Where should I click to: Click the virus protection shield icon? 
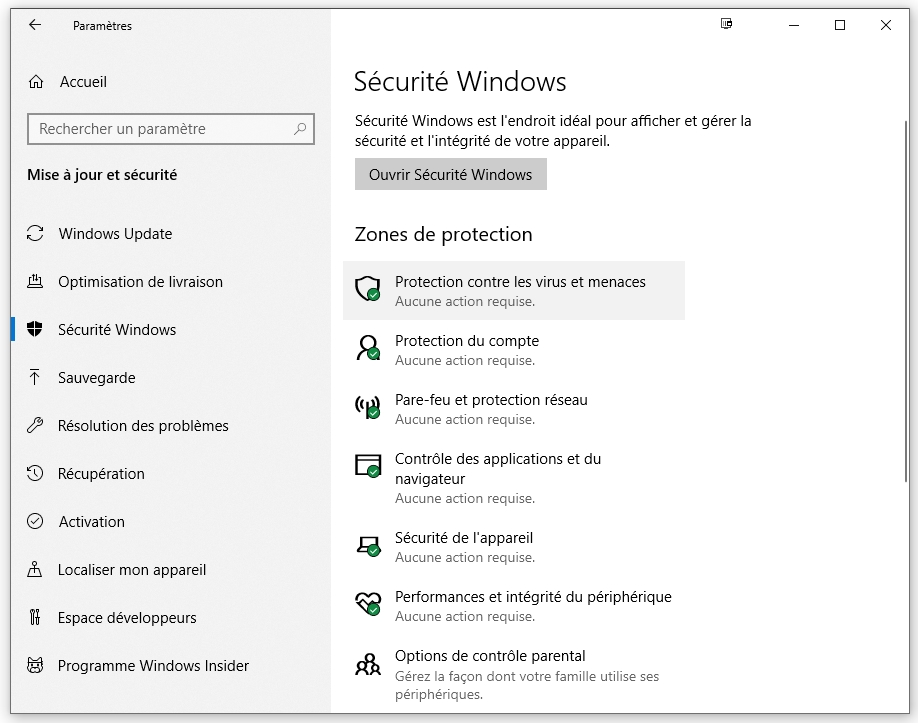pos(367,289)
